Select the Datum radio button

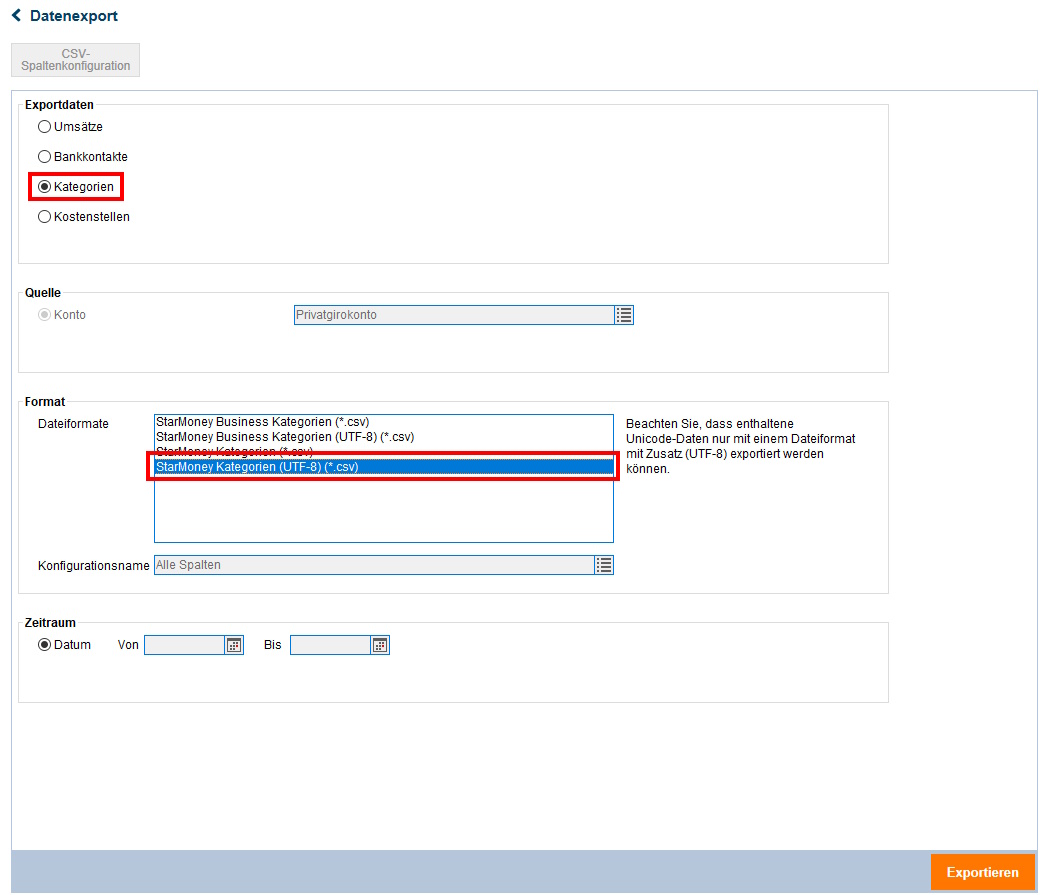44,645
